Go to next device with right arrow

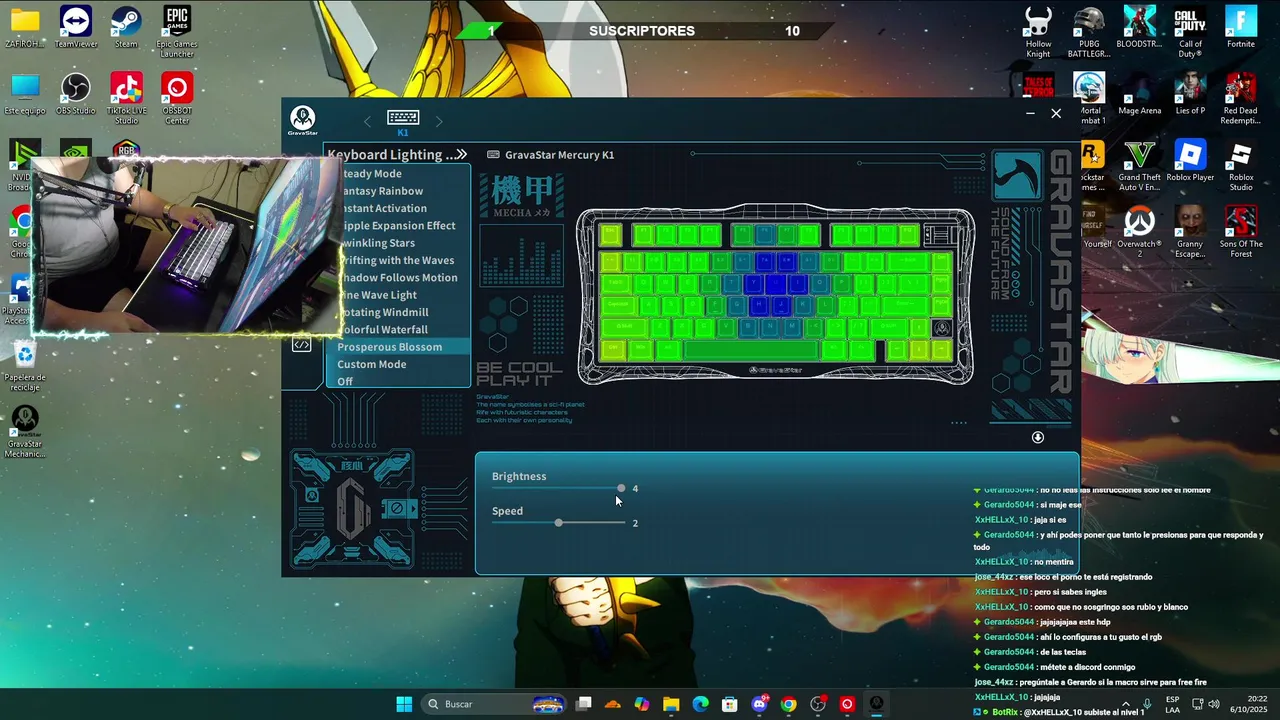pyautogui.click(x=438, y=121)
